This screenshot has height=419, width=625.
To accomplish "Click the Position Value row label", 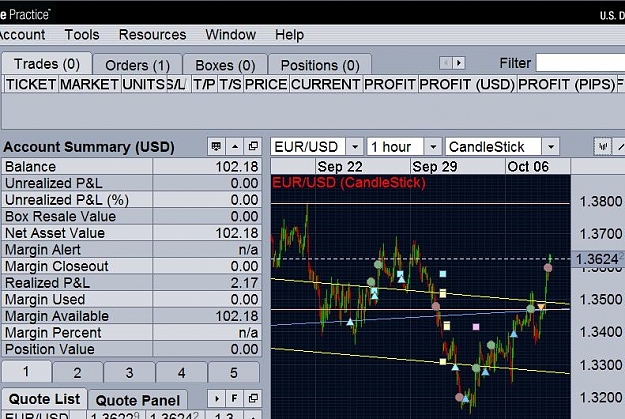I will [50, 349].
